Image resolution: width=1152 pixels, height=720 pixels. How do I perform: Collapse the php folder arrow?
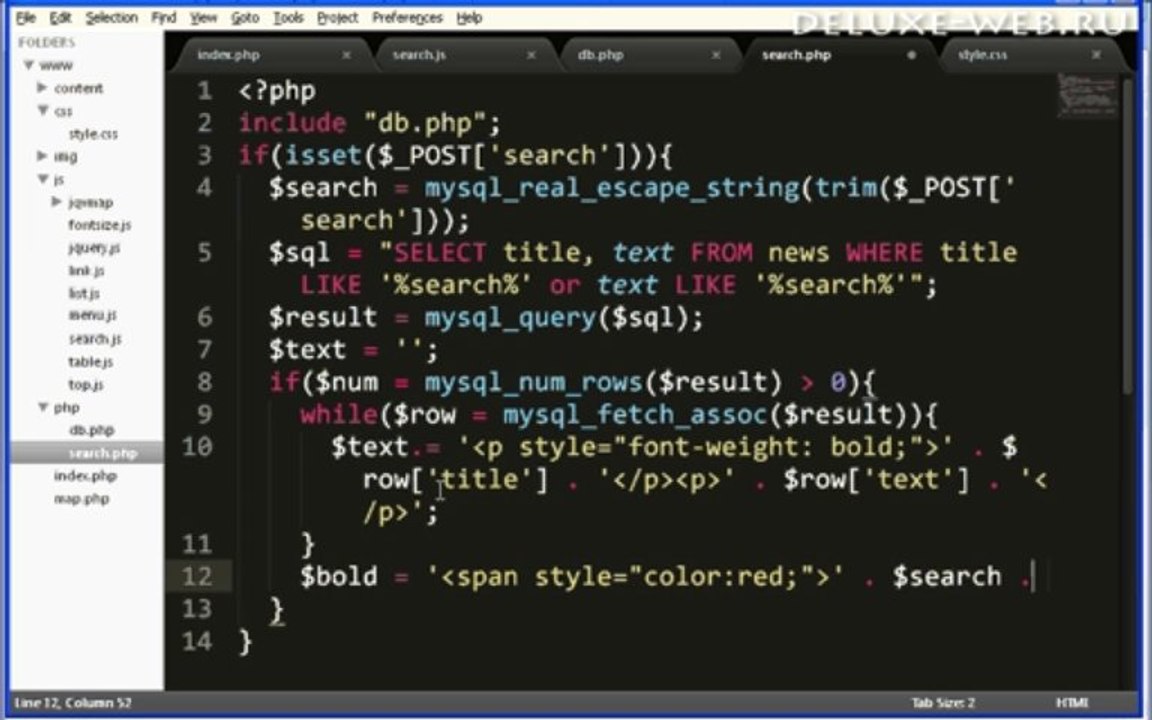[x=43, y=406]
